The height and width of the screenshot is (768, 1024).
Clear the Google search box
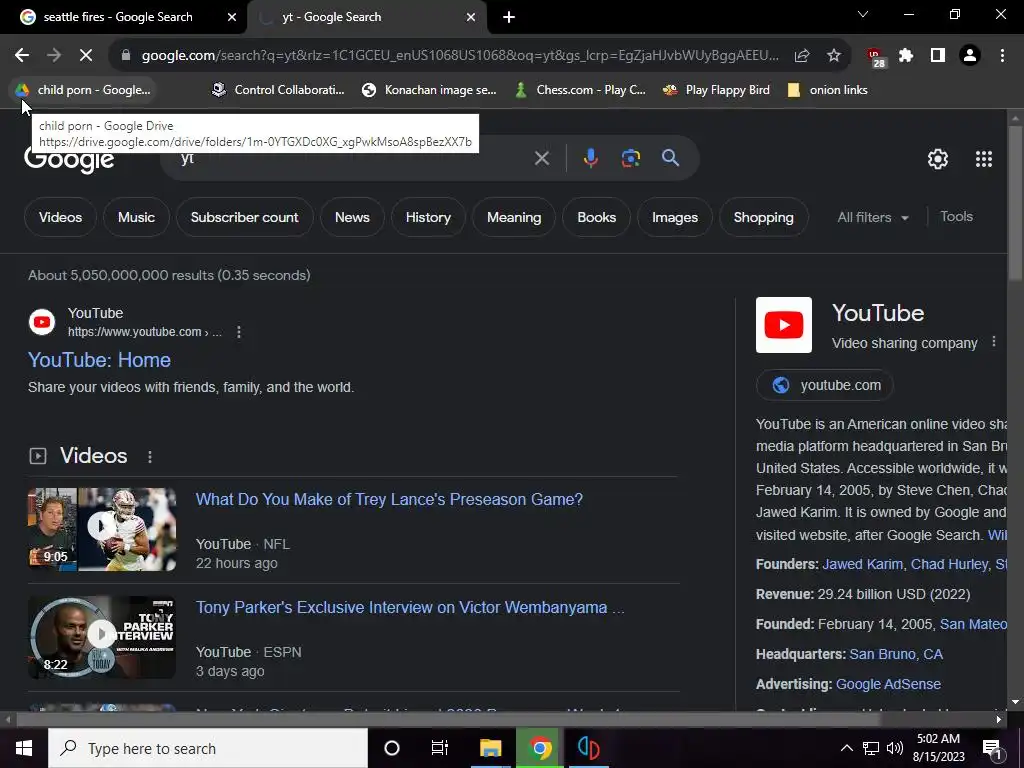(541, 158)
